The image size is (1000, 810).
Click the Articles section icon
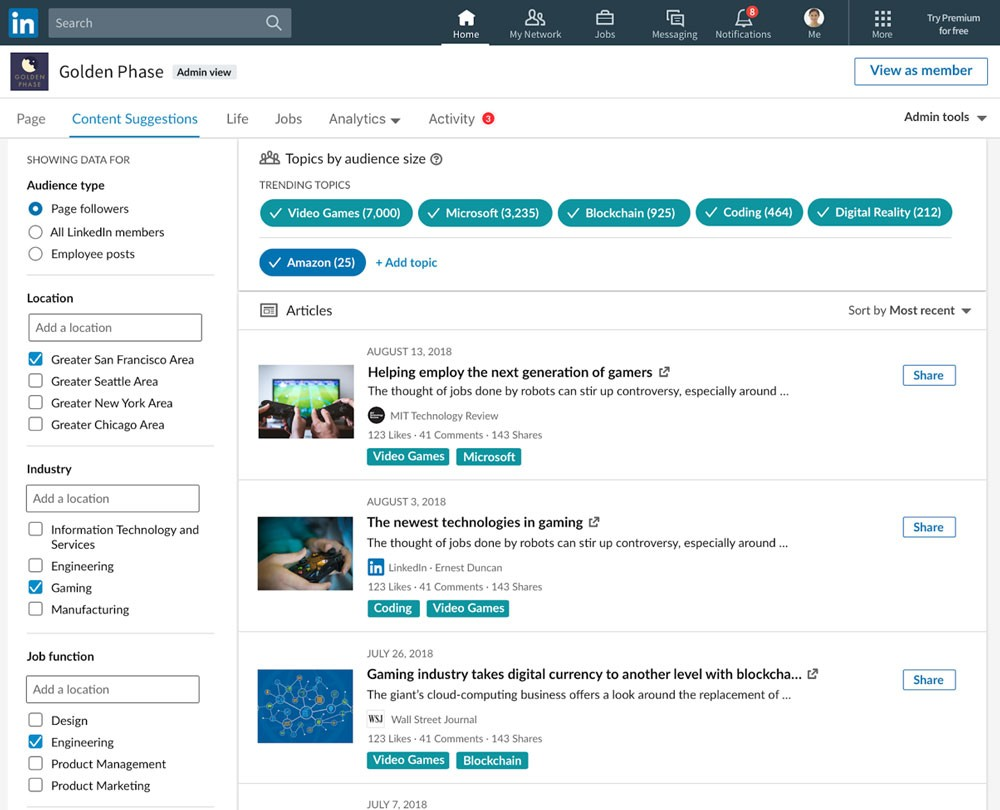[269, 311]
